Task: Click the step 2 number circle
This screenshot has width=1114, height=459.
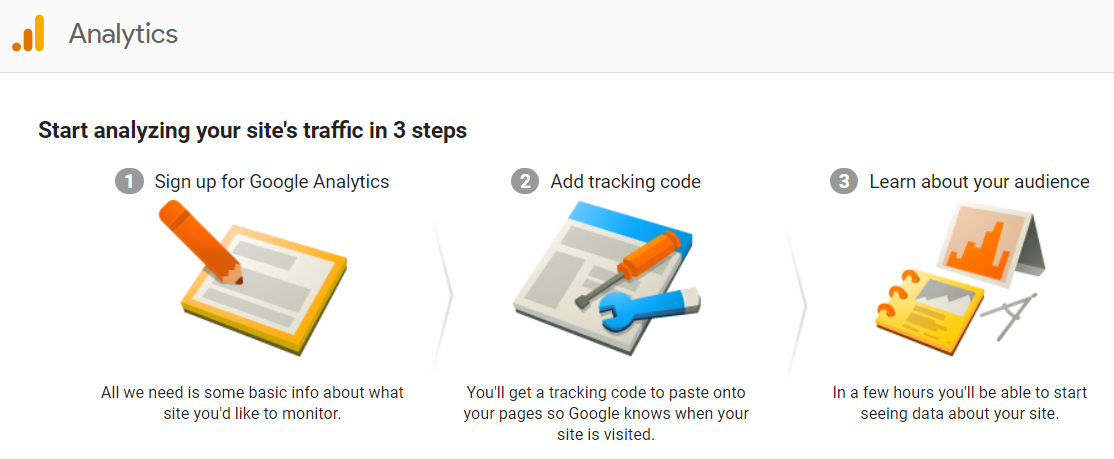Action: click(x=524, y=181)
